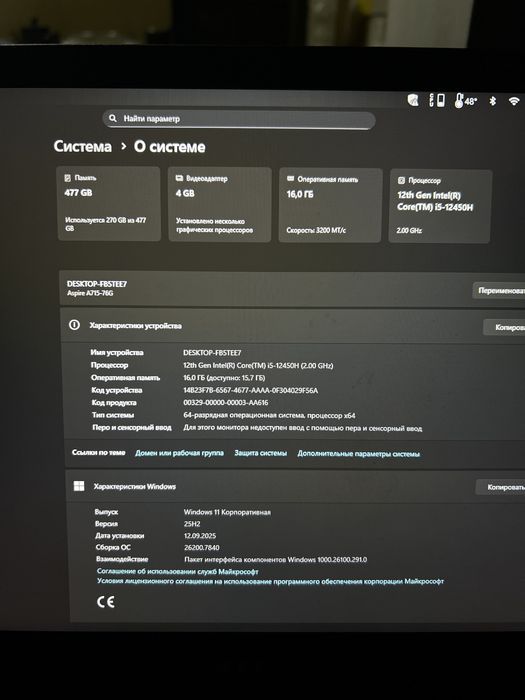Click the chip icon on Процессор card
Viewport: 525px width, 700px height.
tap(401, 180)
